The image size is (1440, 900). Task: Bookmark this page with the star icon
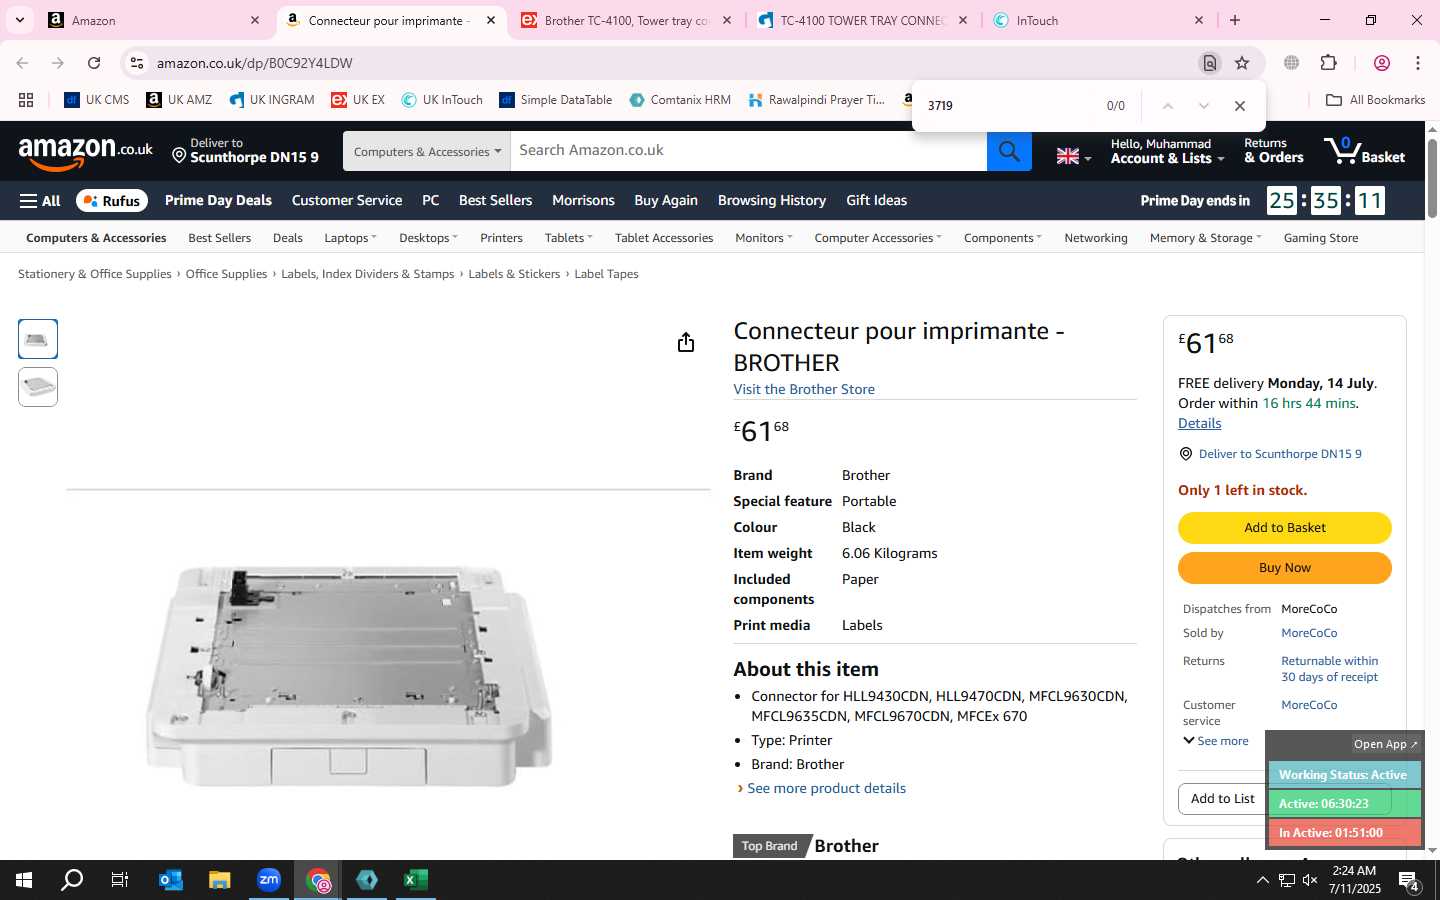point(1242,63)
